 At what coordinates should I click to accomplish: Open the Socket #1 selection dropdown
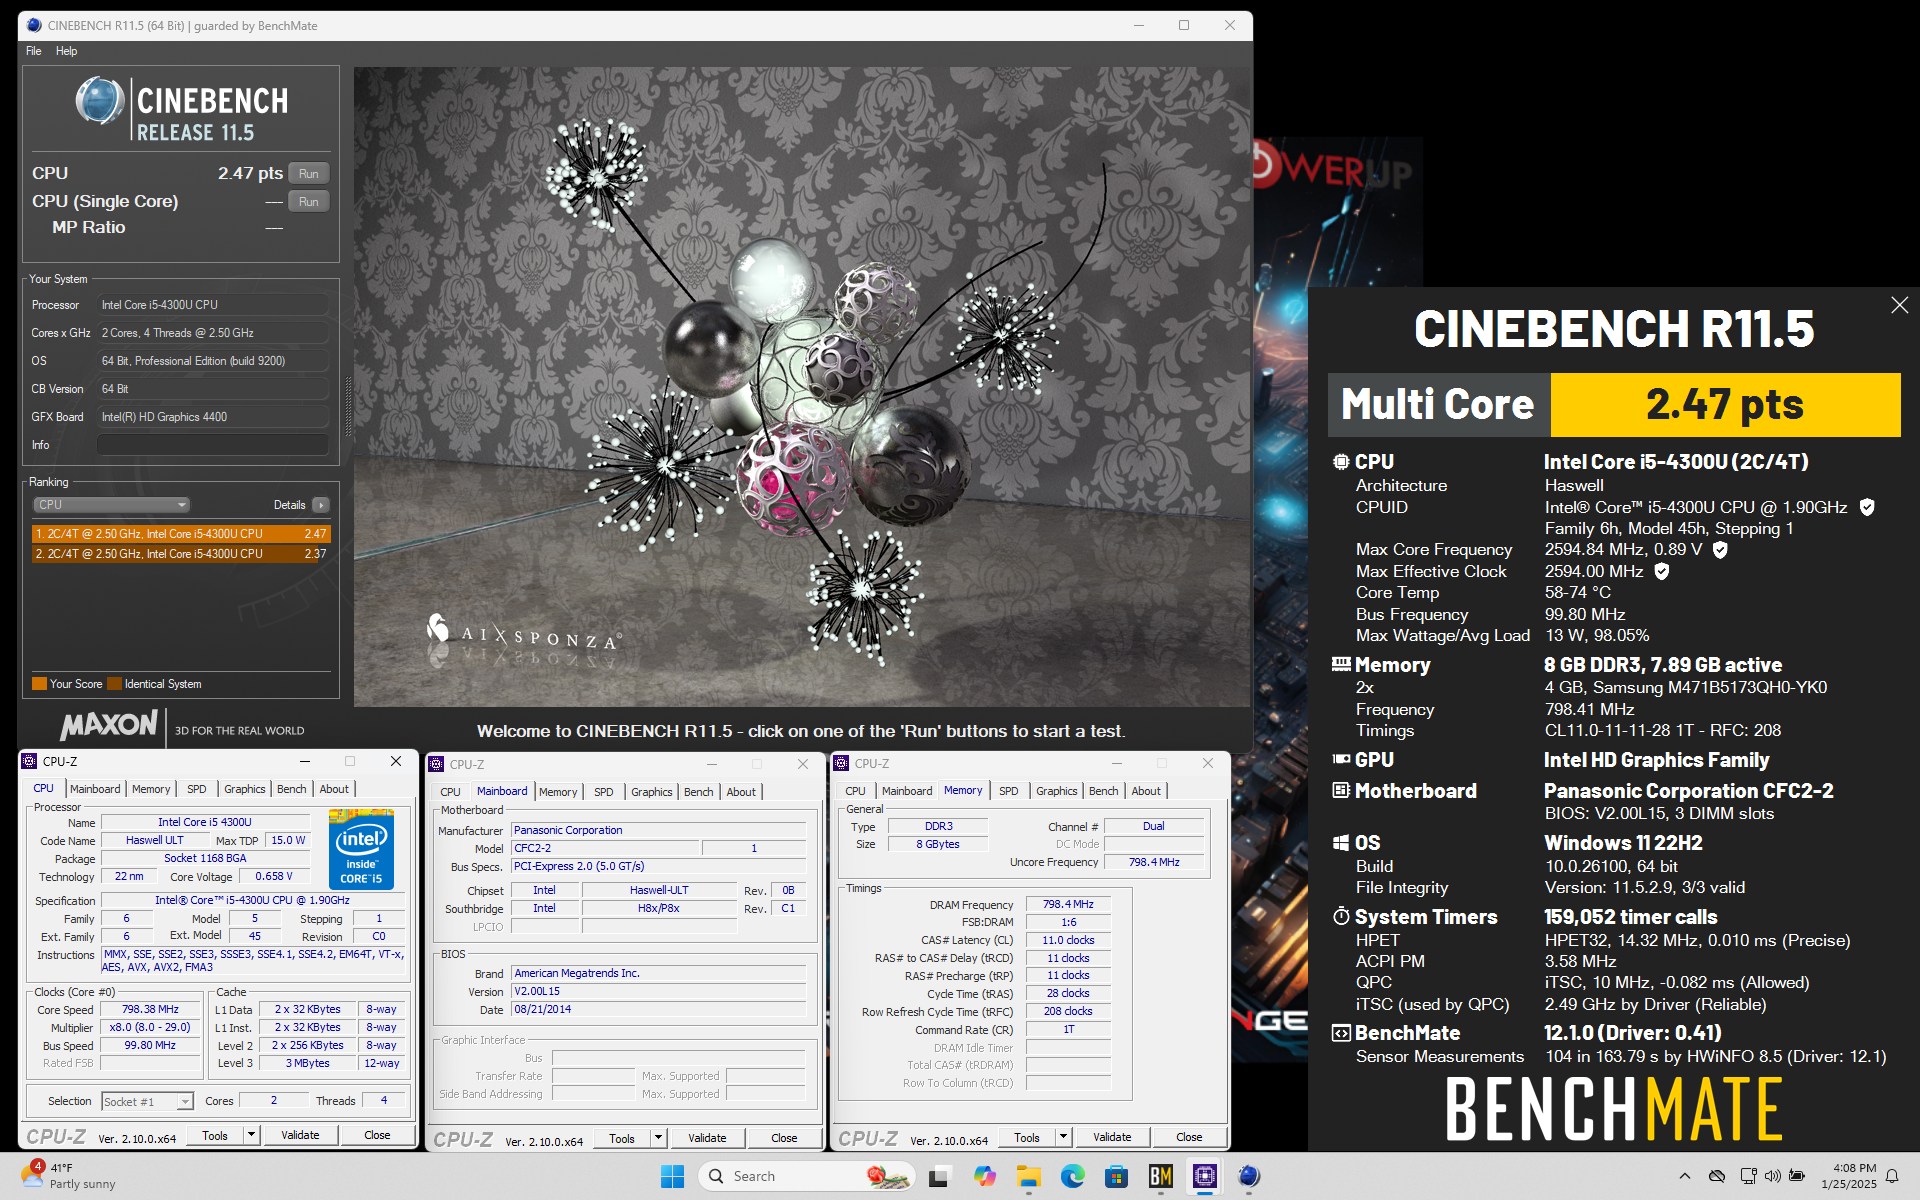(x=147, y=1101)
